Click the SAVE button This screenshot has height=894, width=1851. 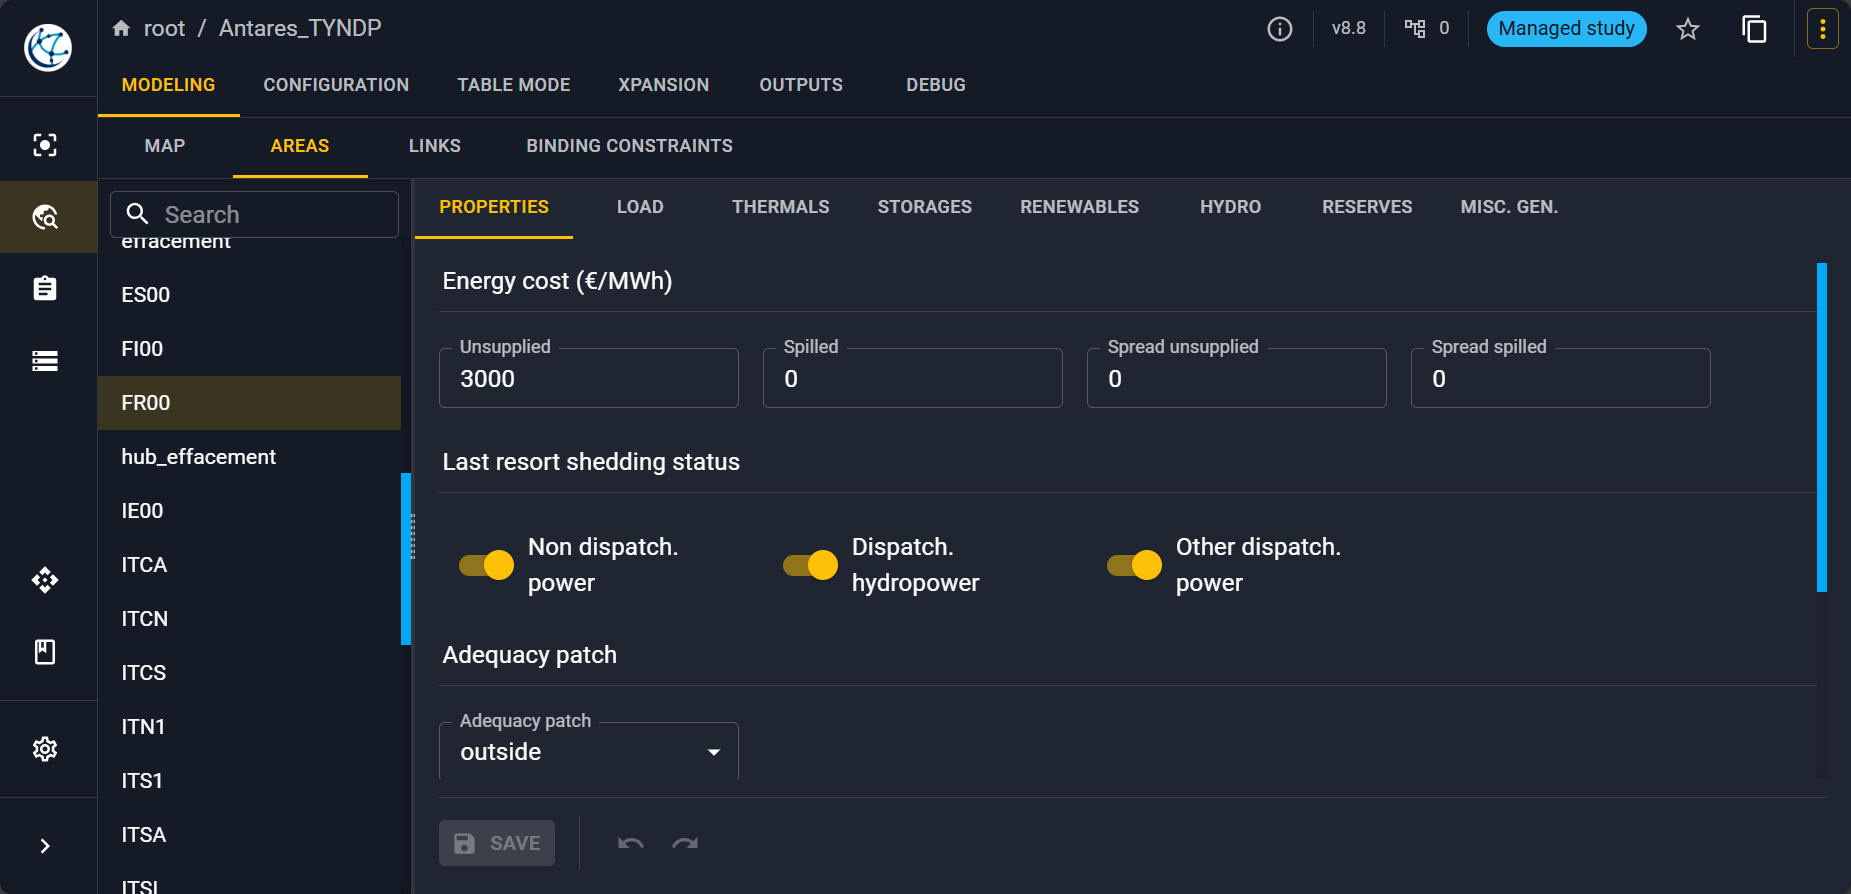coord(497,843)
